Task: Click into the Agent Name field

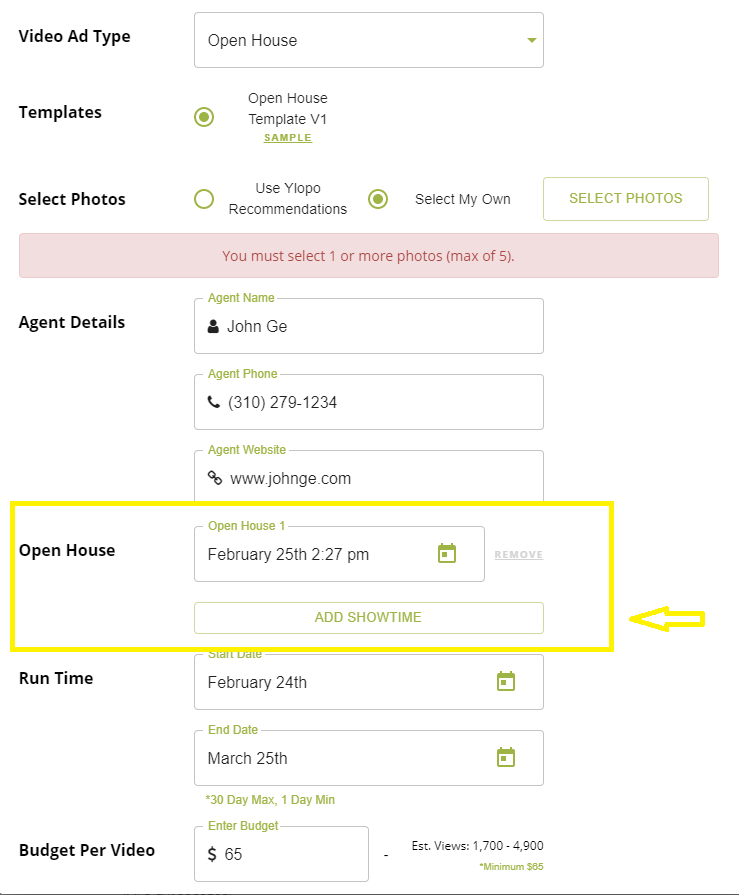Action: tap(380, 326)
